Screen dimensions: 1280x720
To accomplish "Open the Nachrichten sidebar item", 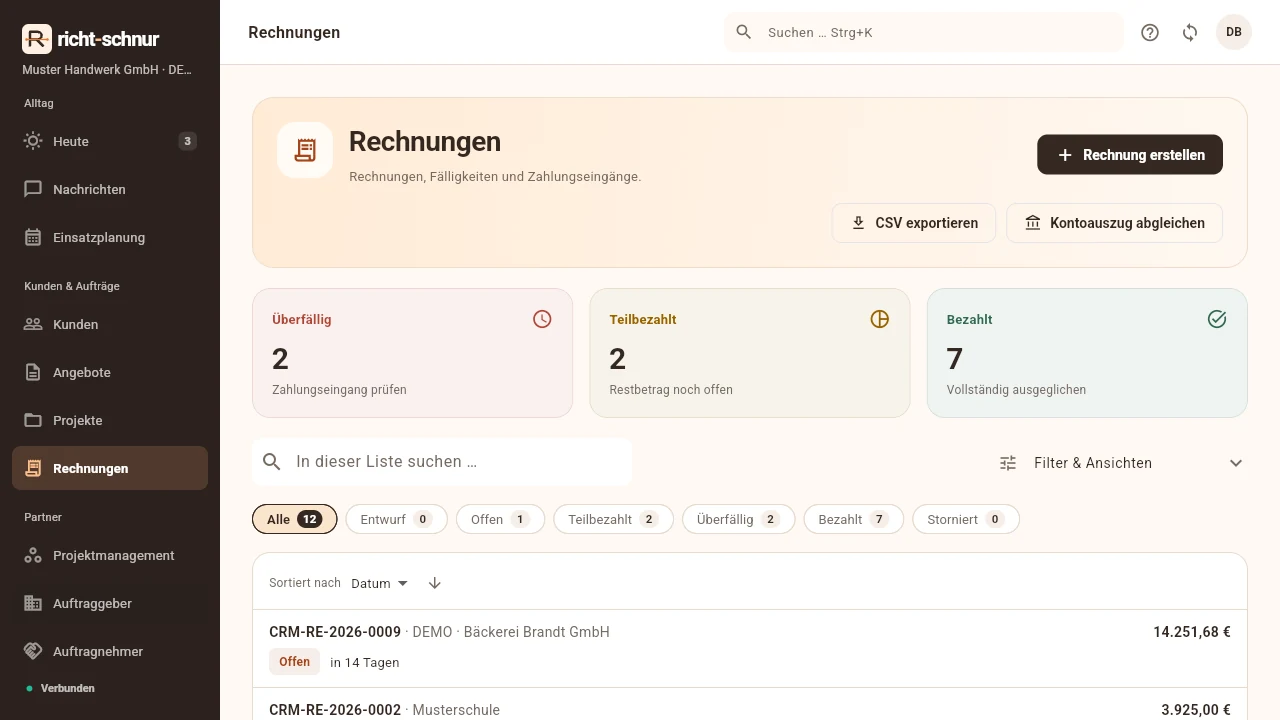I will point(110,189).
